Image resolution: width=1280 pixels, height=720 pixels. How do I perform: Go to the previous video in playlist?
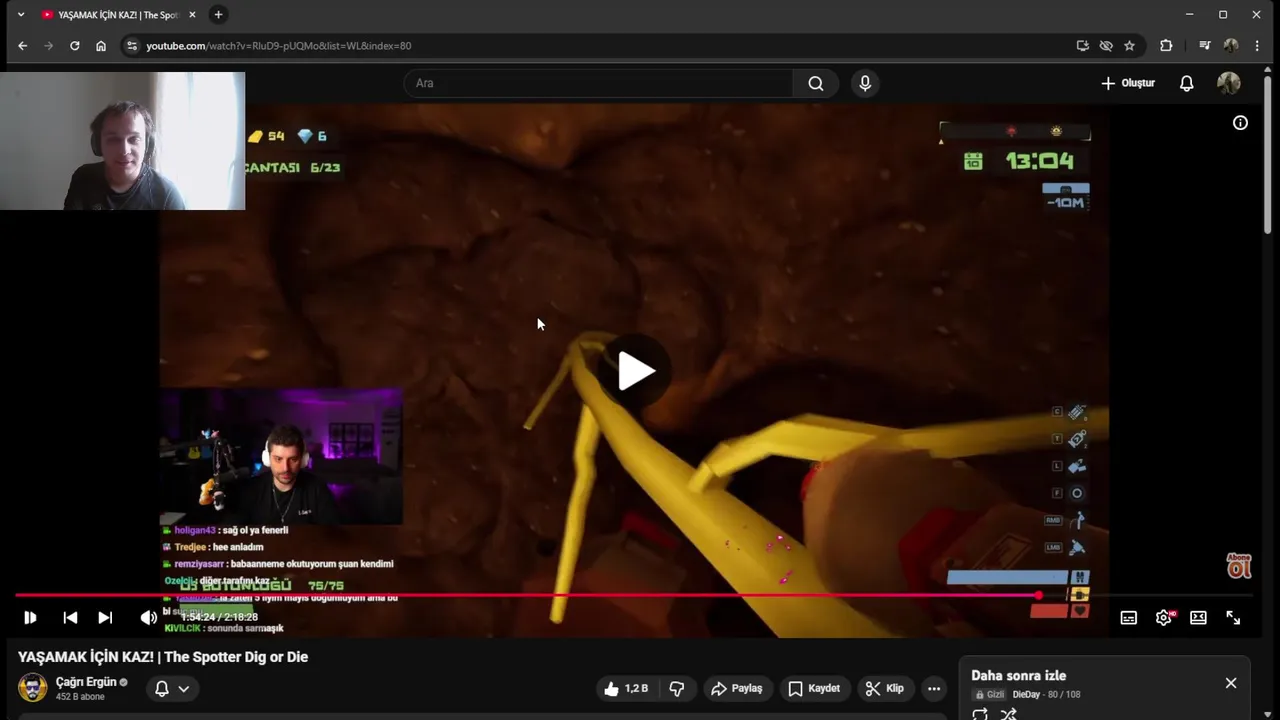pyautogui.click(x=70, y=618)
